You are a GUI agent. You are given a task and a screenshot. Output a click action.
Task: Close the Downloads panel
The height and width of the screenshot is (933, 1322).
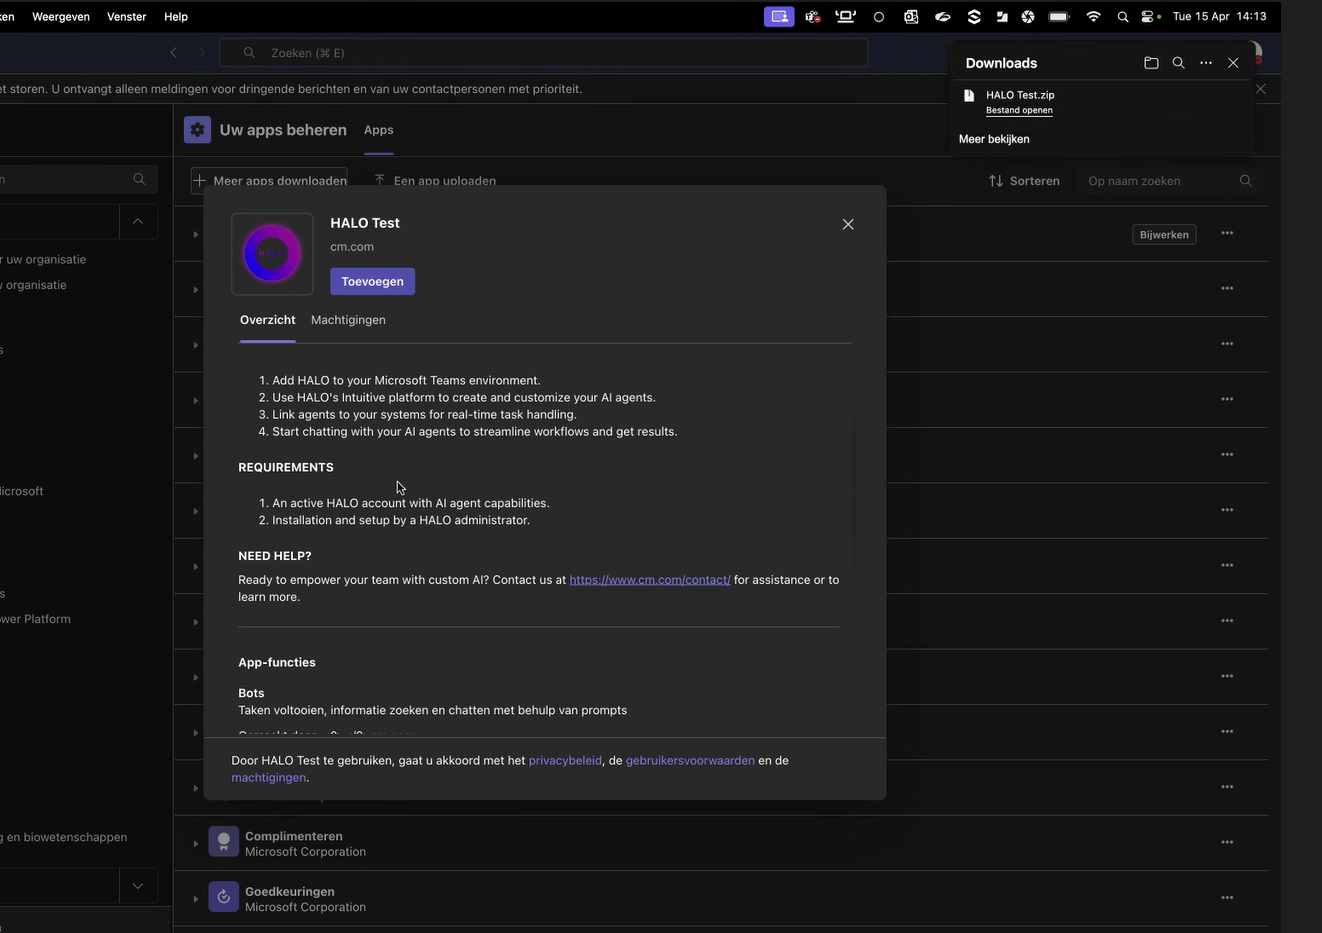1233,63
